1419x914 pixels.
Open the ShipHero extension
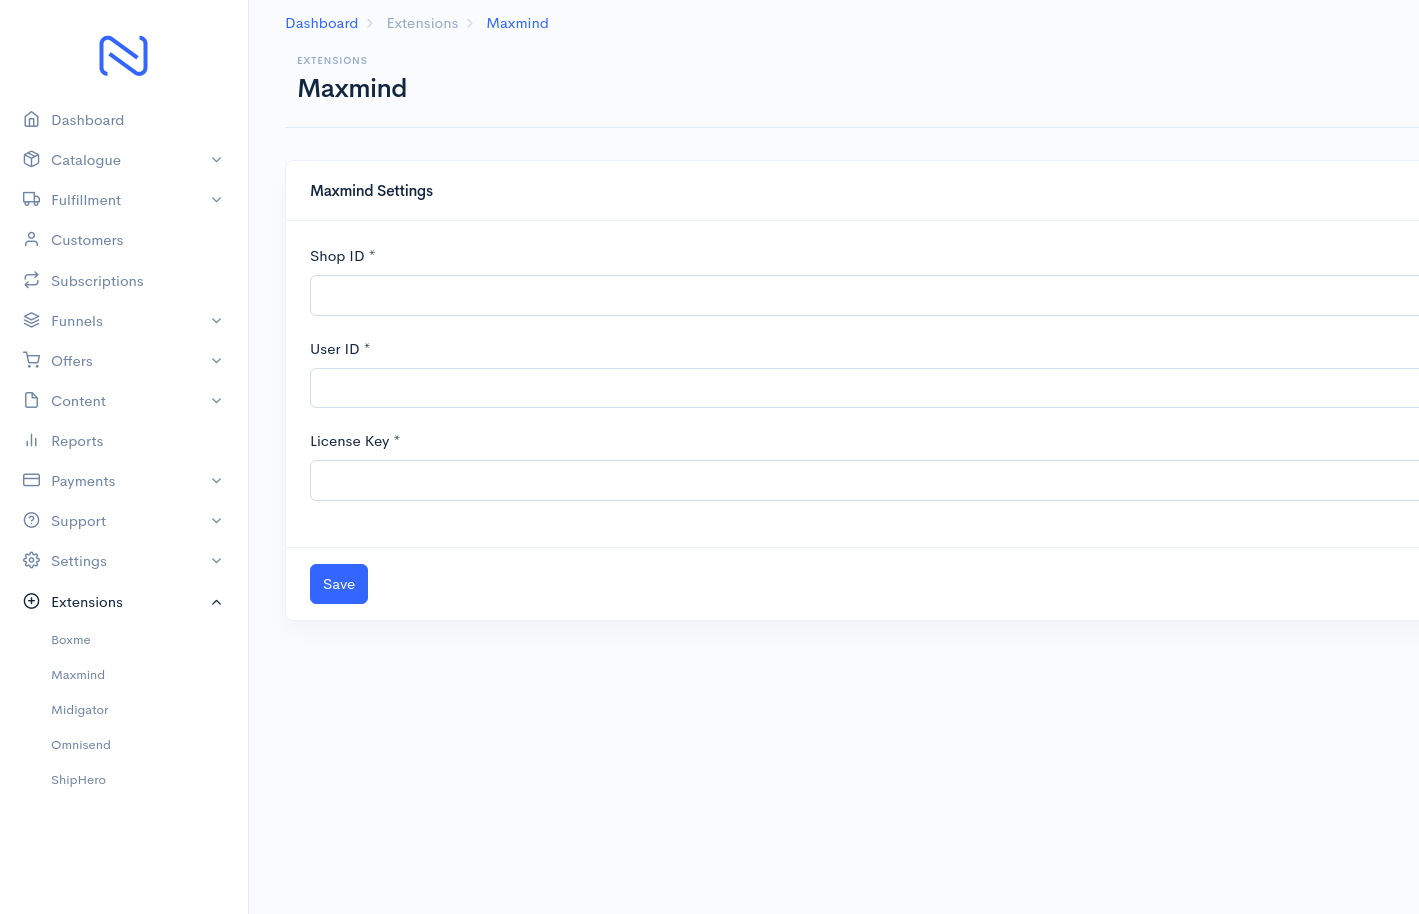click(78, 780)
